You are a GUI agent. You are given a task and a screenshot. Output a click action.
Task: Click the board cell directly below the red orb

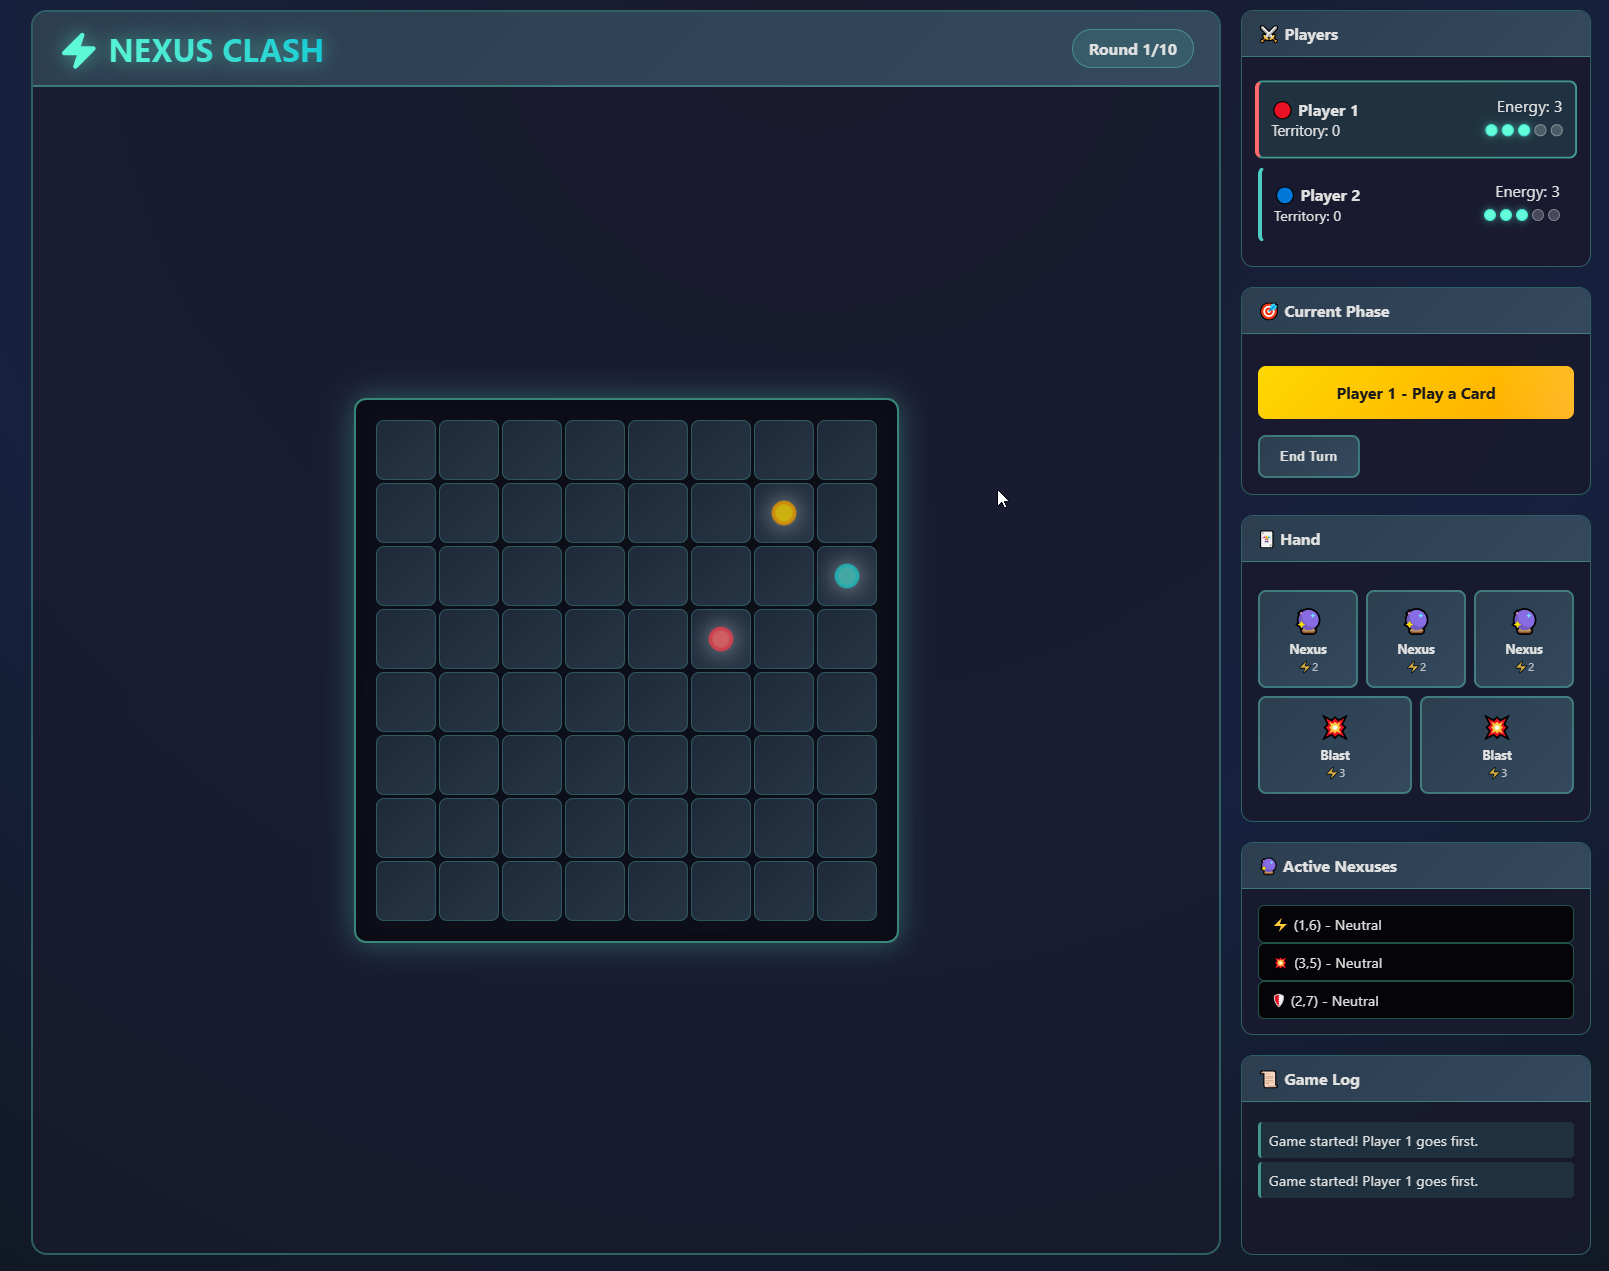coord(721,702)
